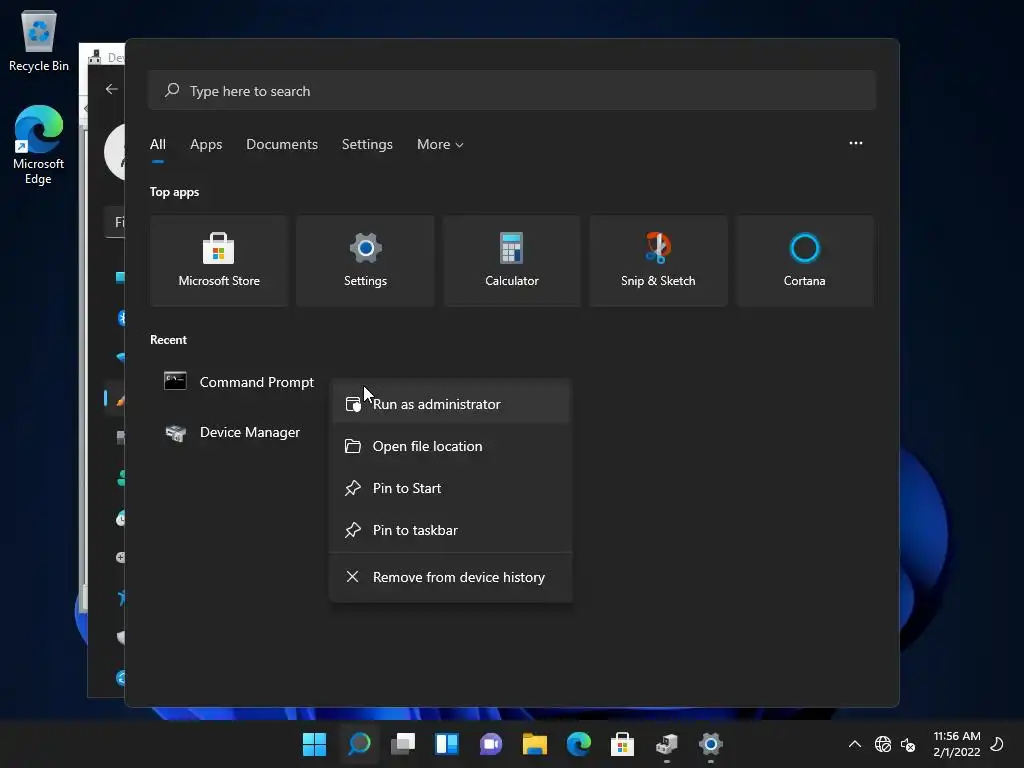The height and width of the screenshot is (768, 1024).
Task: Select the All search tab
Action: [x=157, y=144]
